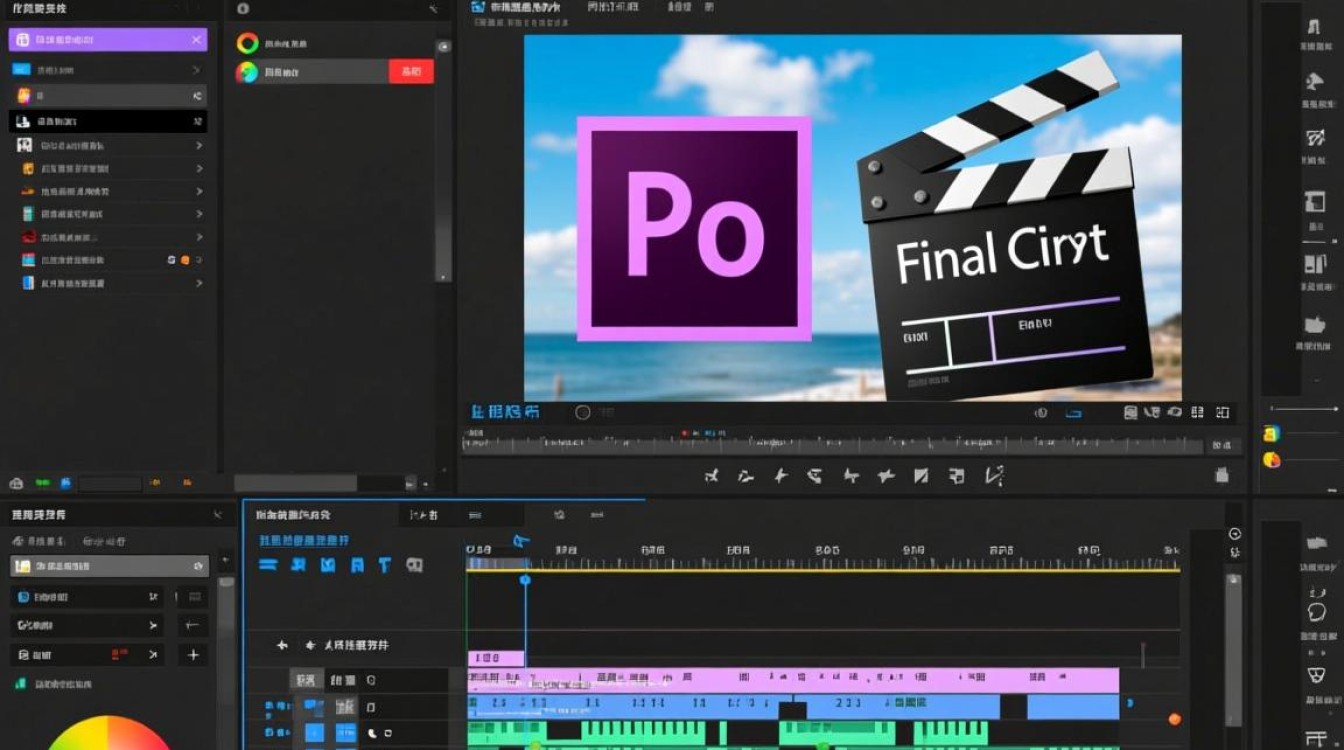Click the first blue tool in timeline toolbar
The image size is (1344, 750).
[268, 565]
